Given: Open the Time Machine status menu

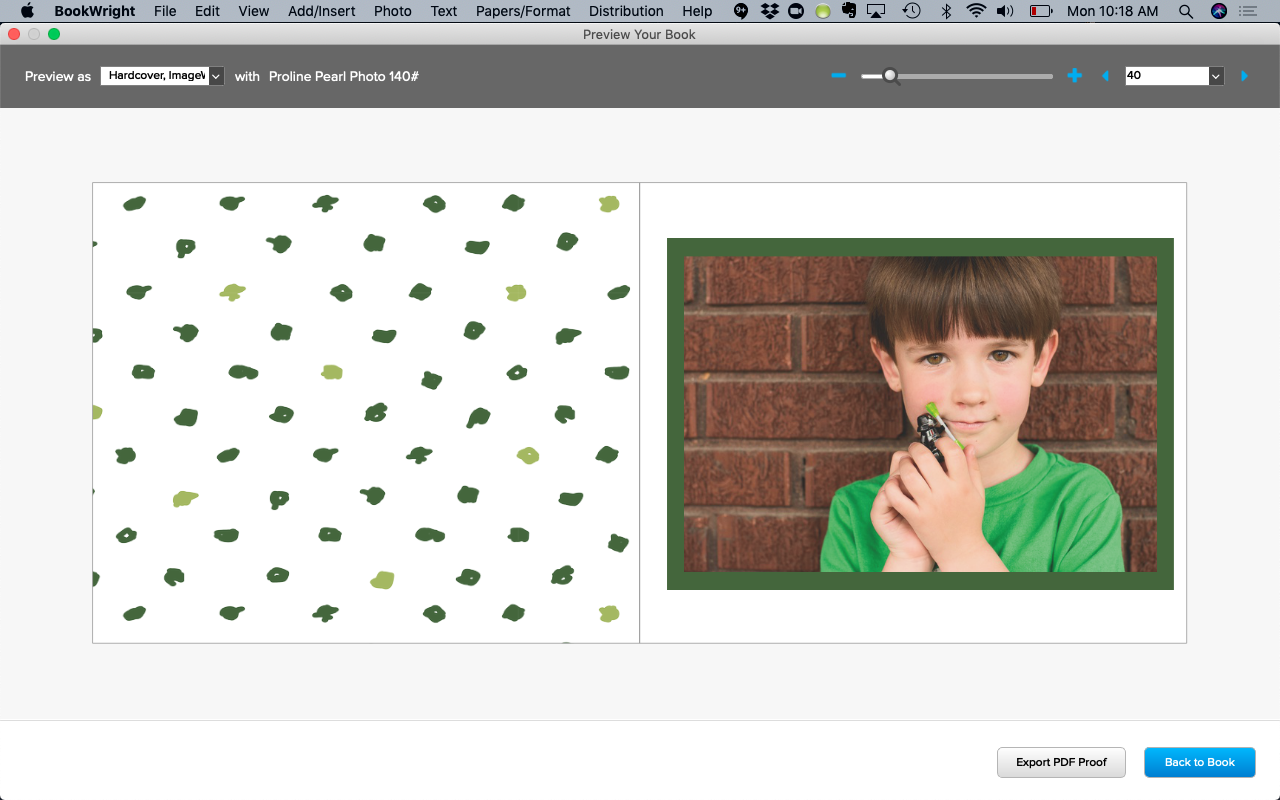Looking at the screenshot, I should (911, 11).
